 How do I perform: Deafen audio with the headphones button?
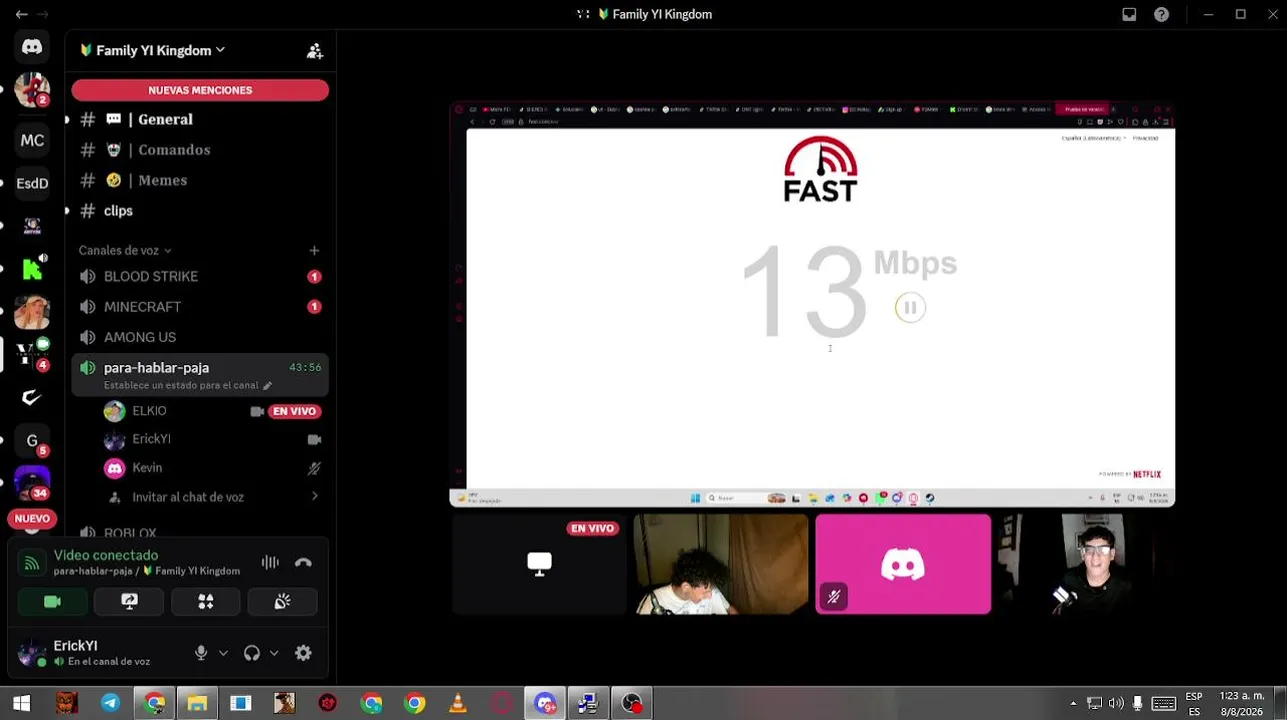(252, 653)
